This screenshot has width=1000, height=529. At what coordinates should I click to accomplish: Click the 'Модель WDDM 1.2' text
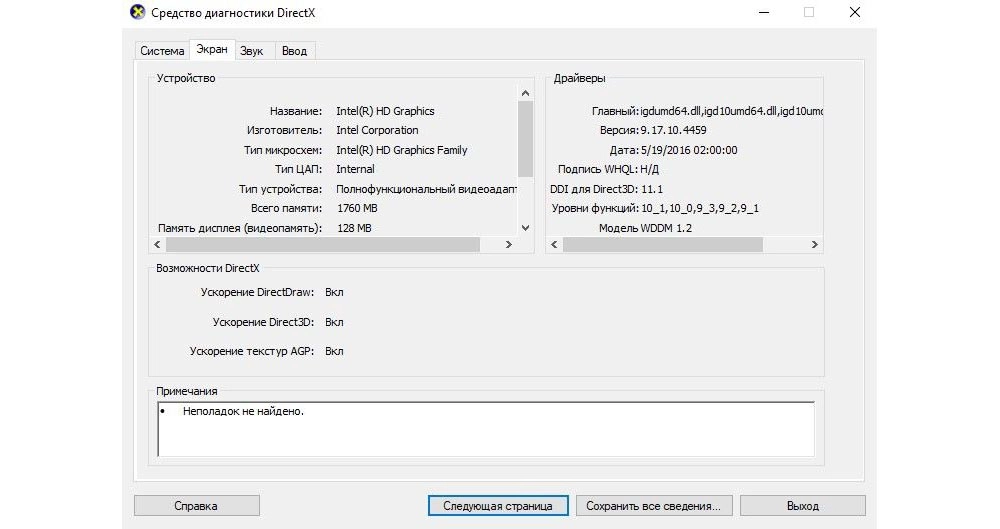(x=645, y=228)
